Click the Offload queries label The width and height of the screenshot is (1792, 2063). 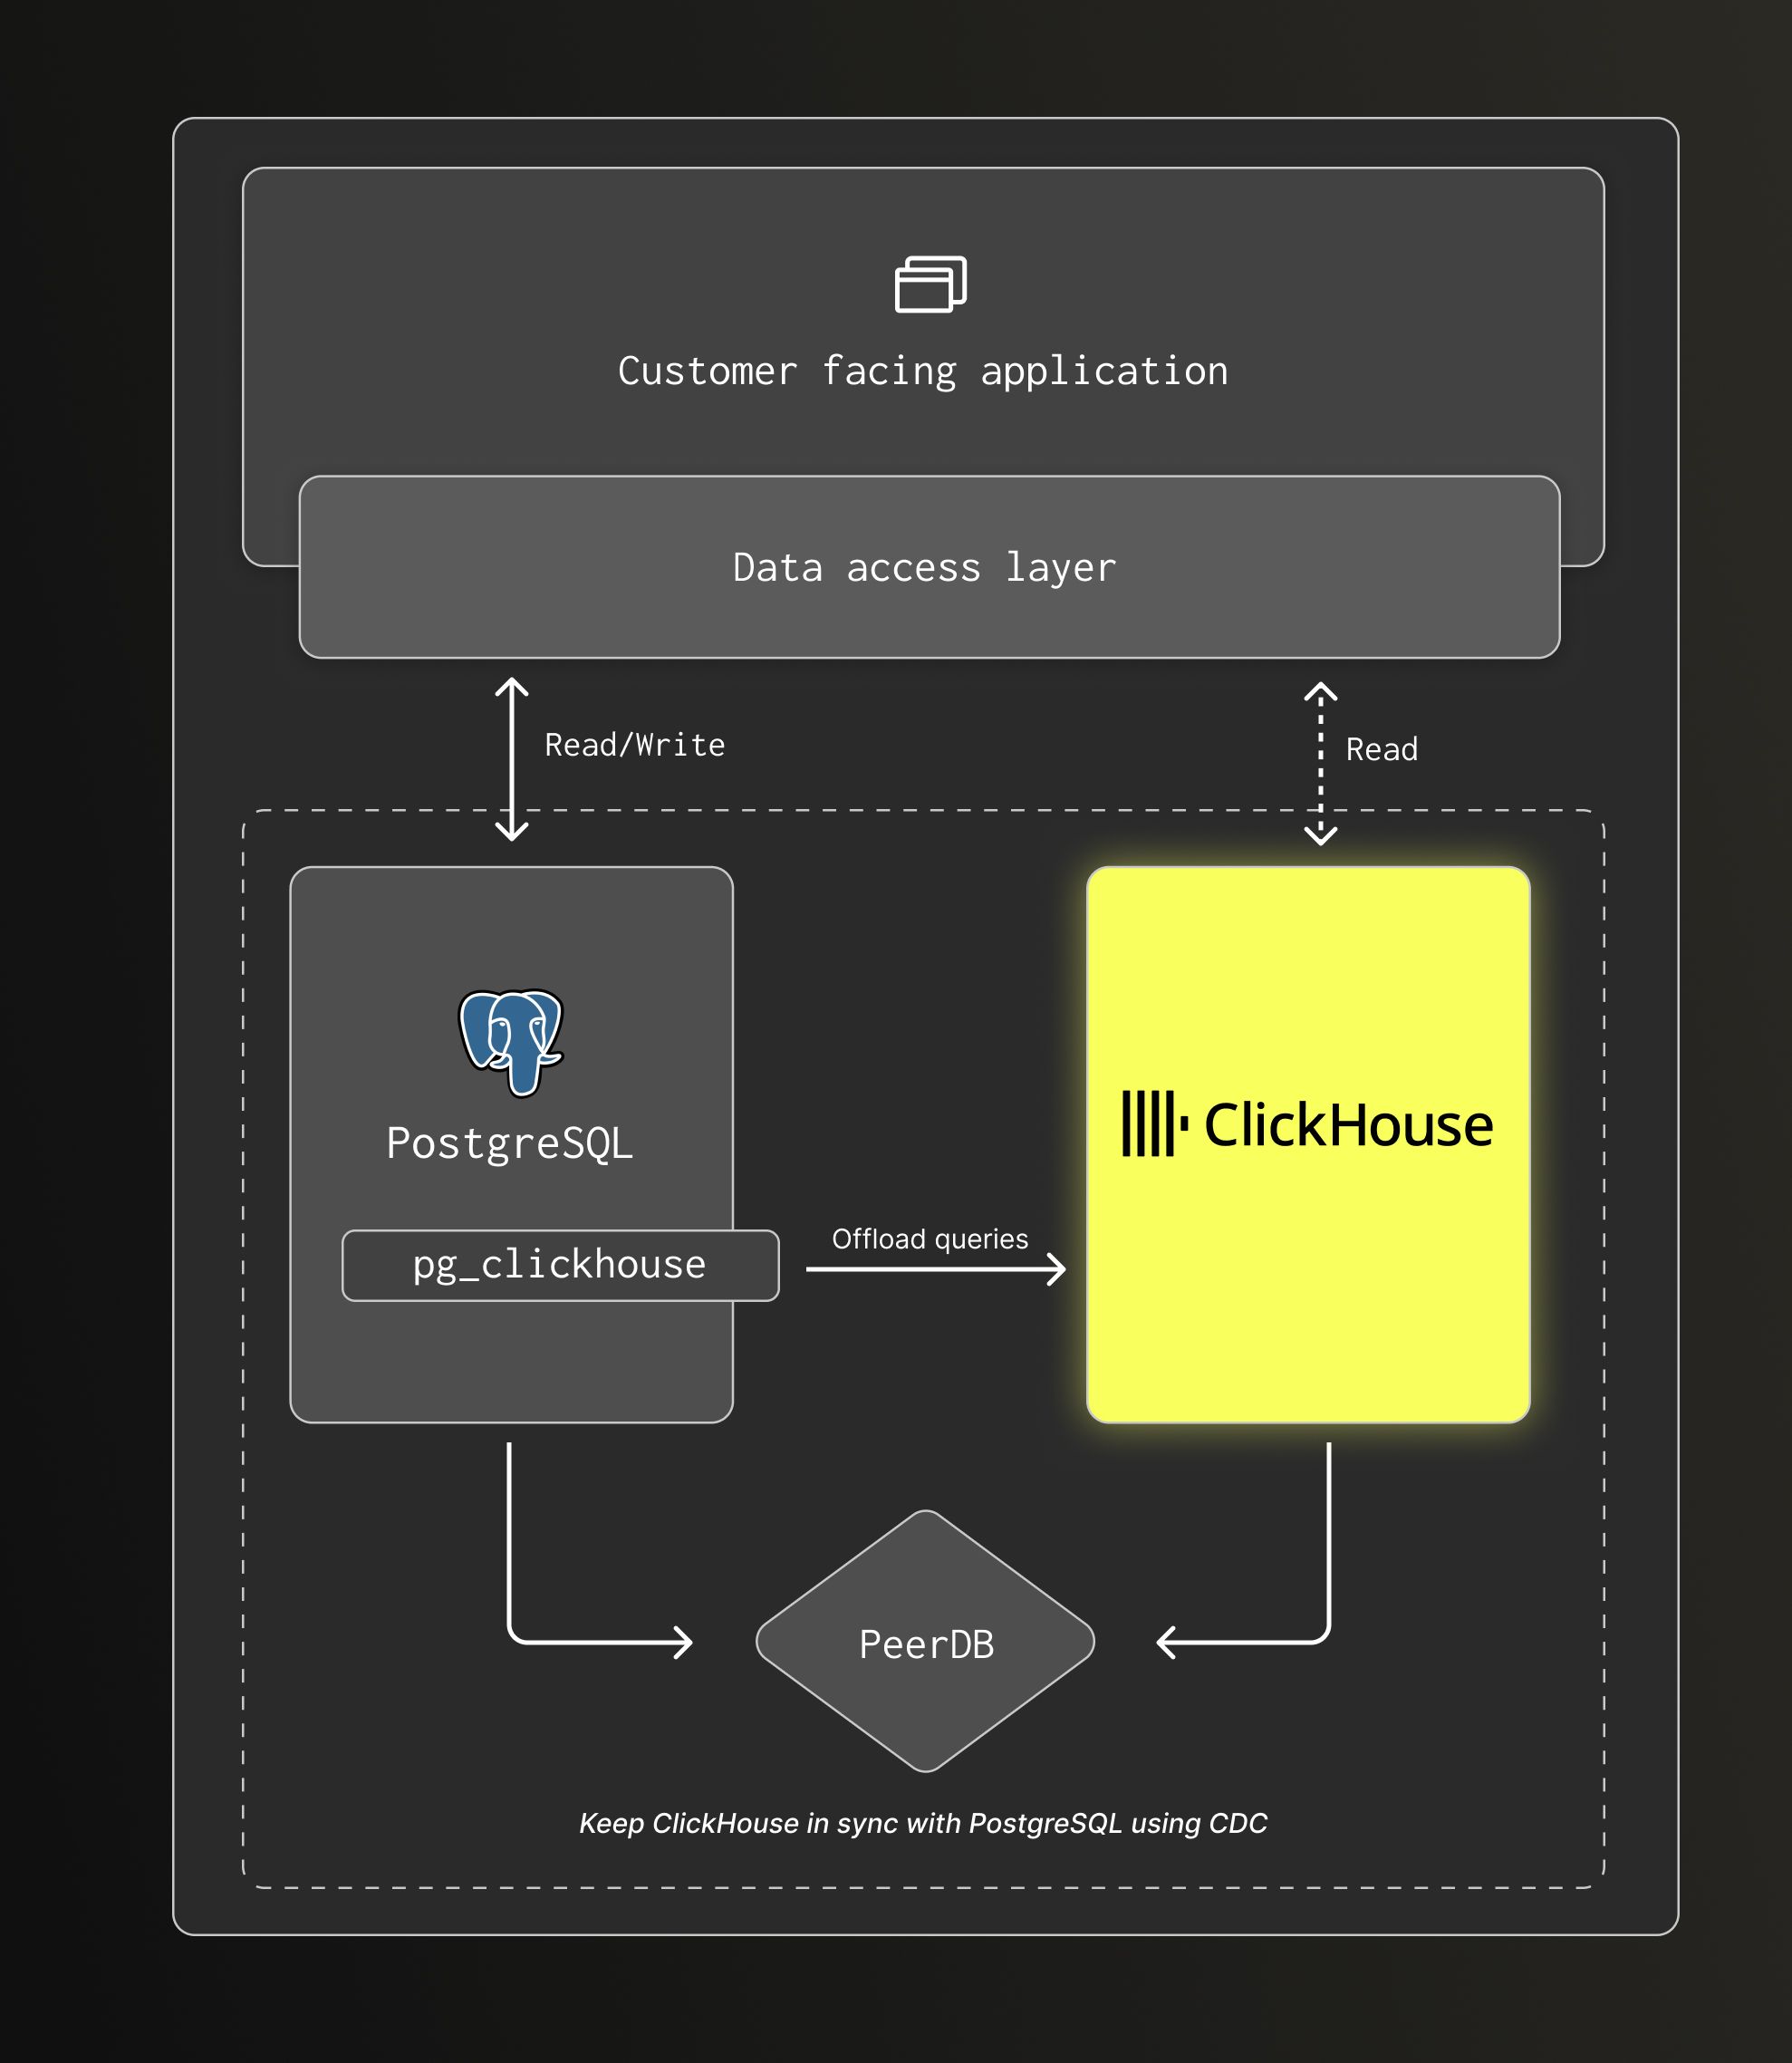(x=932, y=1238)
